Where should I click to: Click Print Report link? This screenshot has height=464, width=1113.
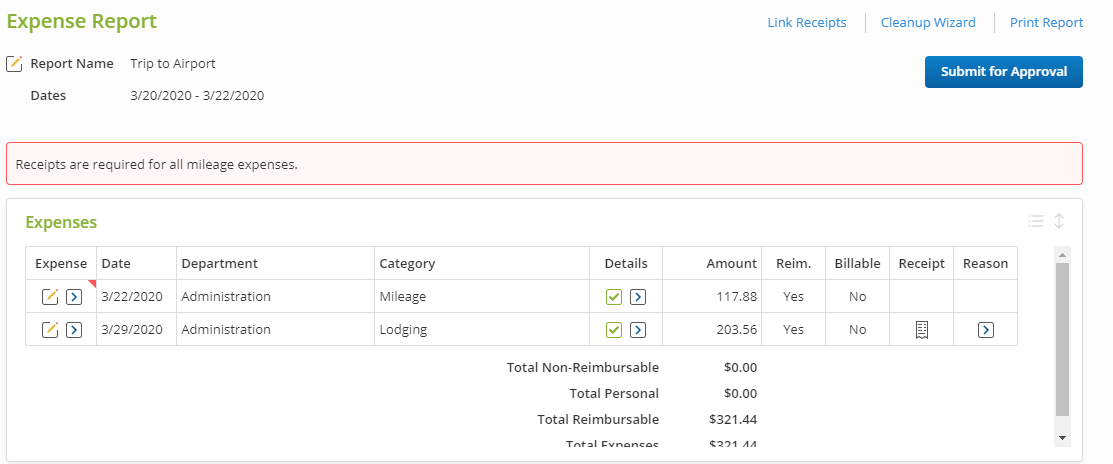pyautogui.click(x=1046, y=23)
